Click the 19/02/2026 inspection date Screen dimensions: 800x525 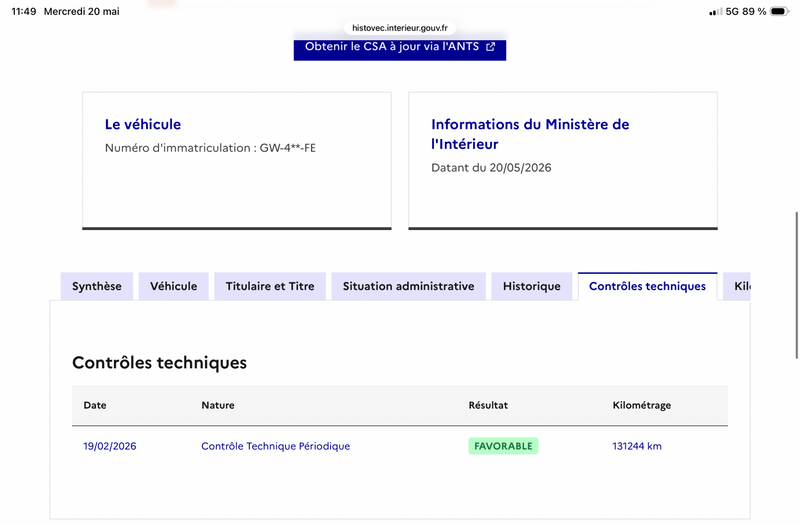coord(110,446)
